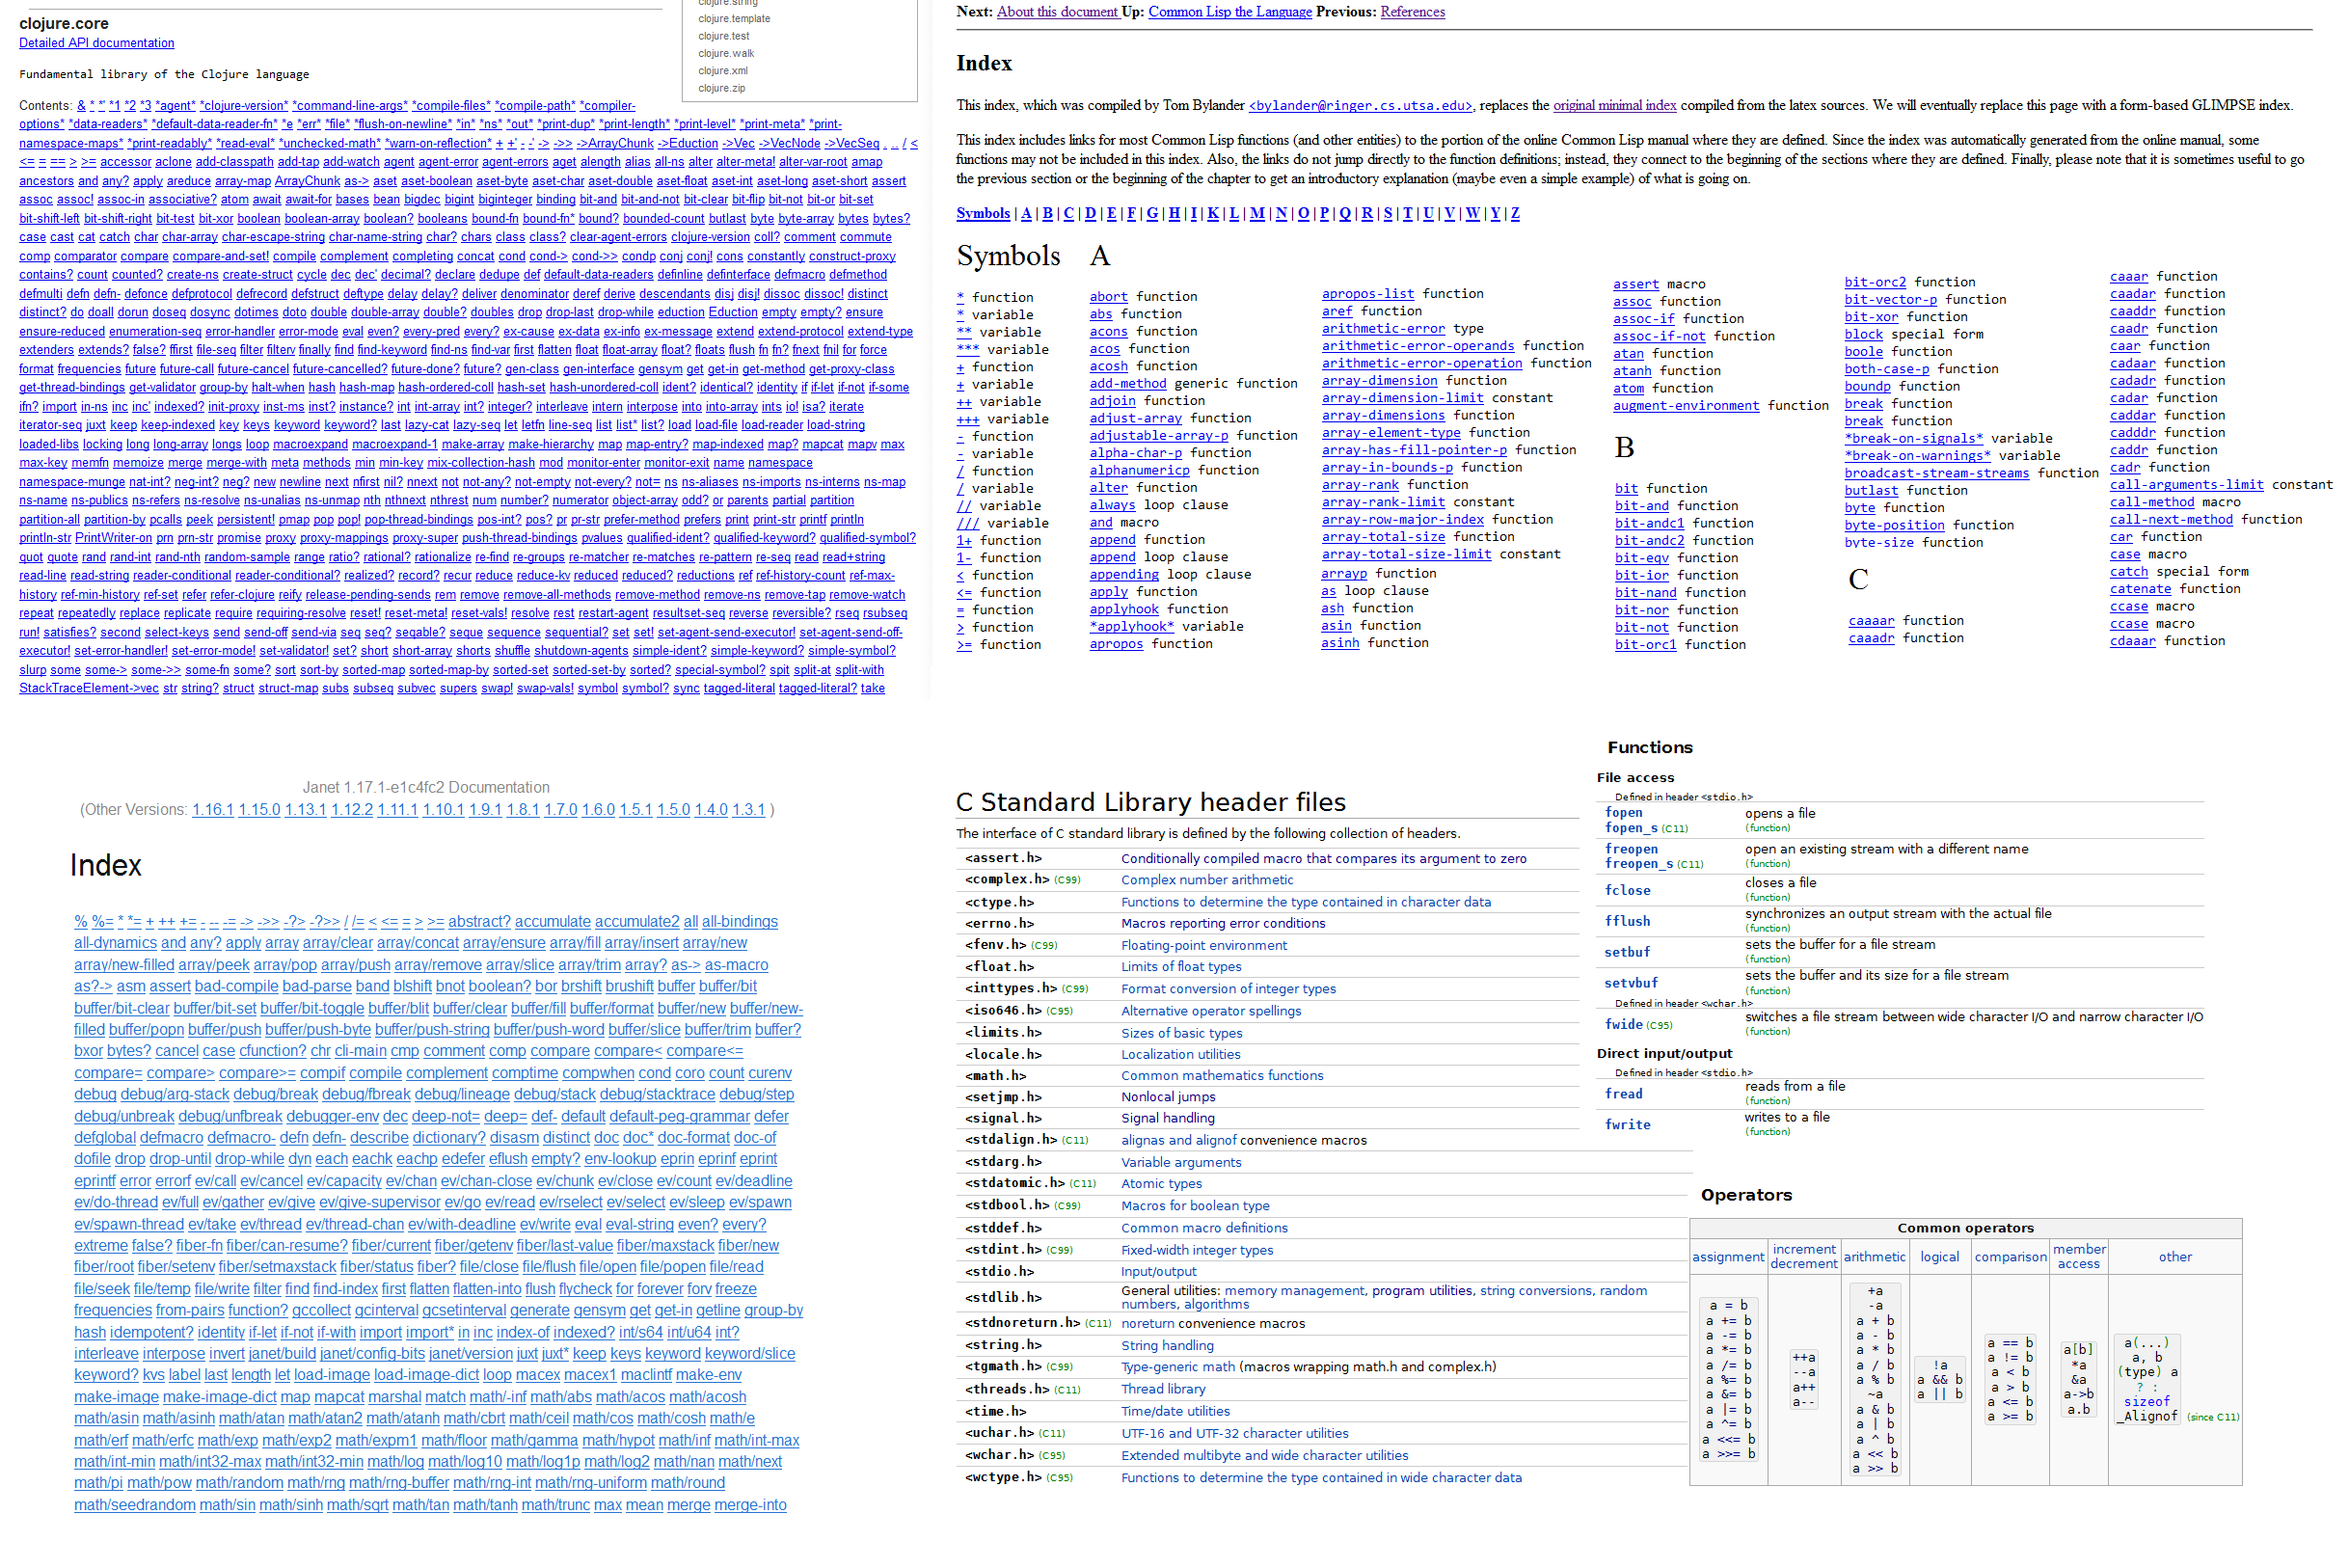This screenshot has width=2349, height=1568.
Task: Open the Detailed API documentation link under clojure.core
Action: (96, 43)
